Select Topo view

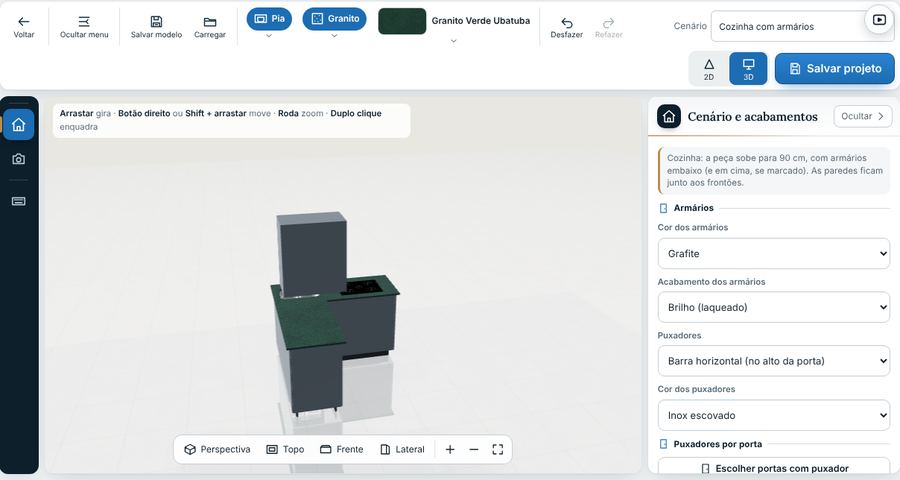[x=285, y=449]
